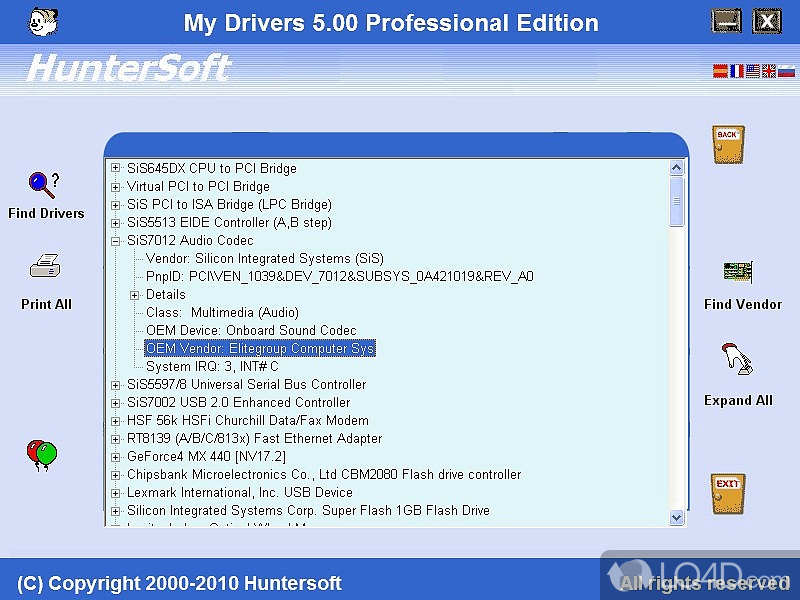Click the Find Drivers label
Image resolution: width=800 pixels, height=600 pixels.
46,213
